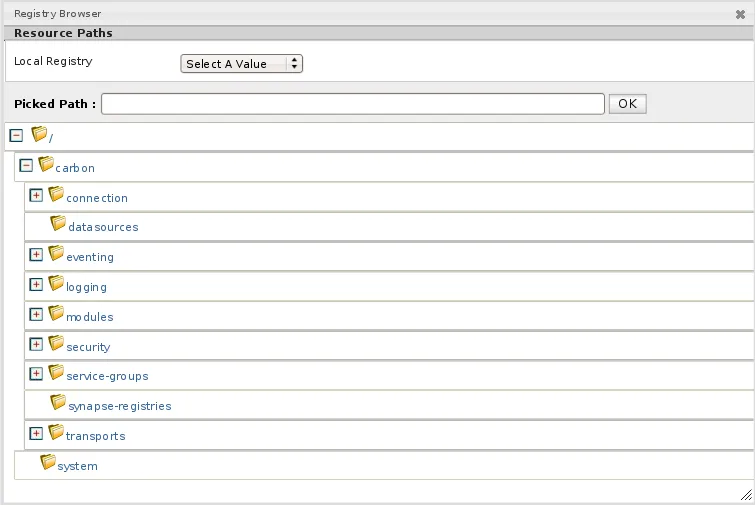Click the modules folder icon
The image size is (755, 505).
[56, 313]
